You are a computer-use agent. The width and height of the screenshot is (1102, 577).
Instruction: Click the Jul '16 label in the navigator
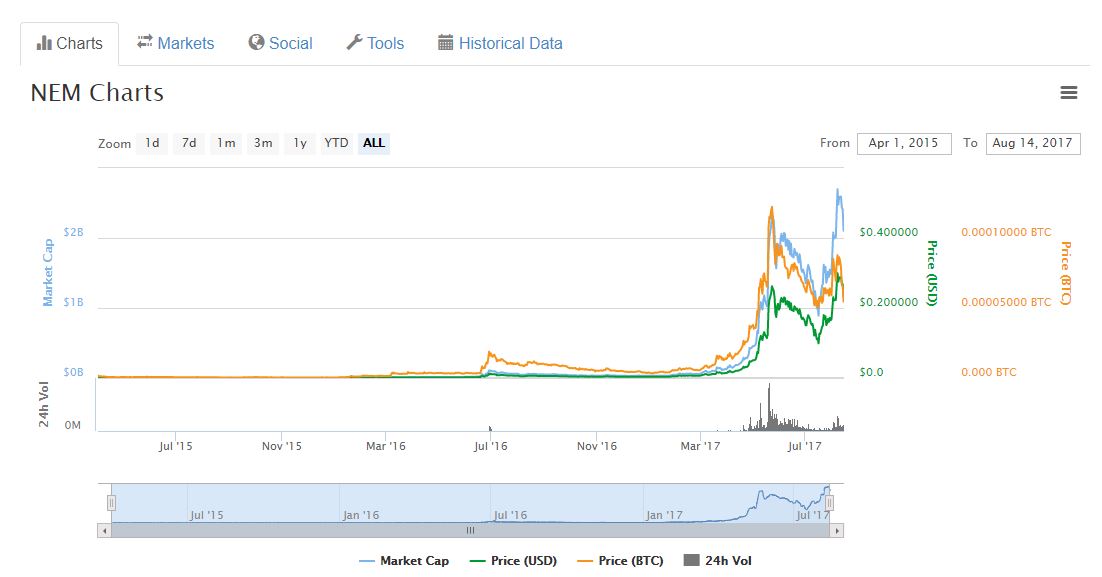(x=510, y=515)
